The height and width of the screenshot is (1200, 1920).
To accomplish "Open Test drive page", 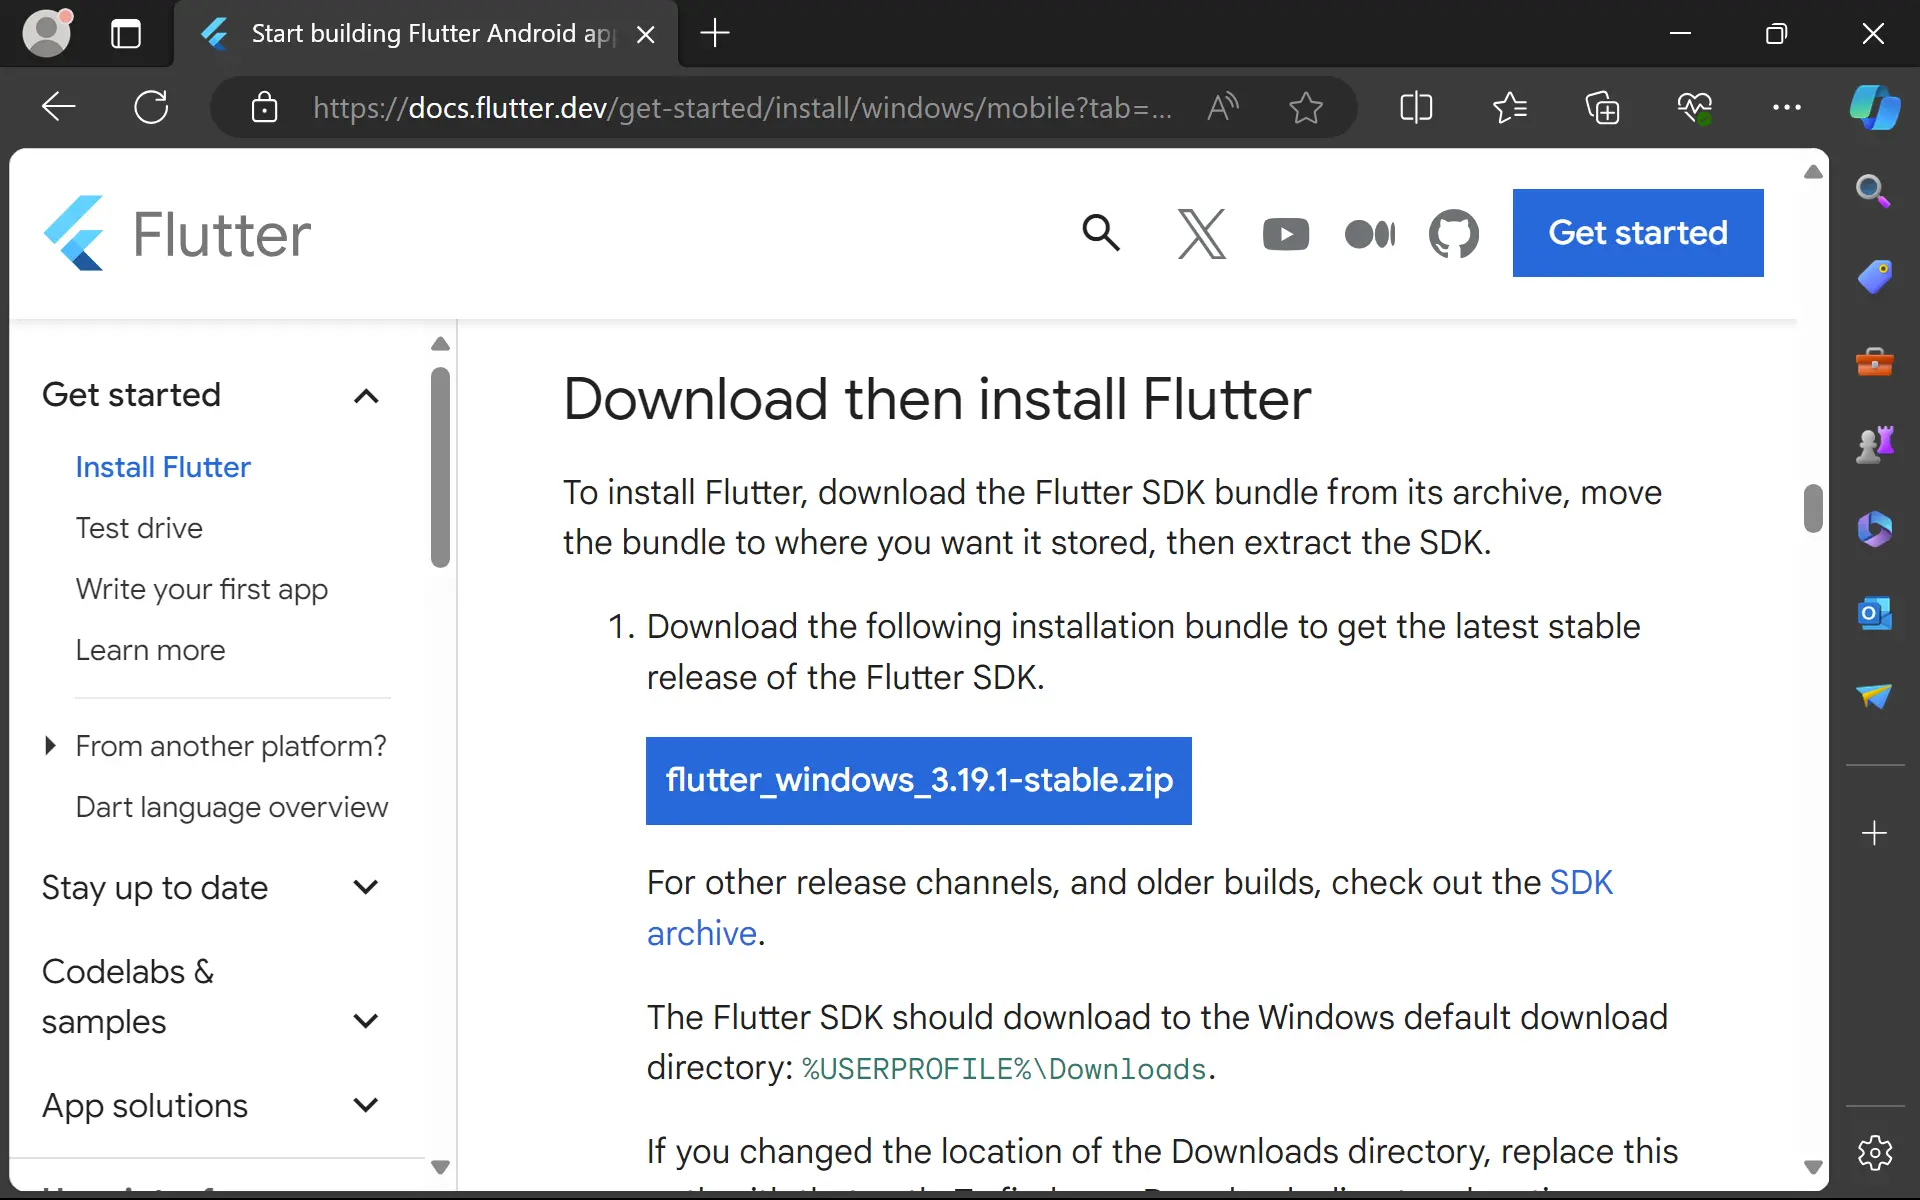I will pos(139,528).
